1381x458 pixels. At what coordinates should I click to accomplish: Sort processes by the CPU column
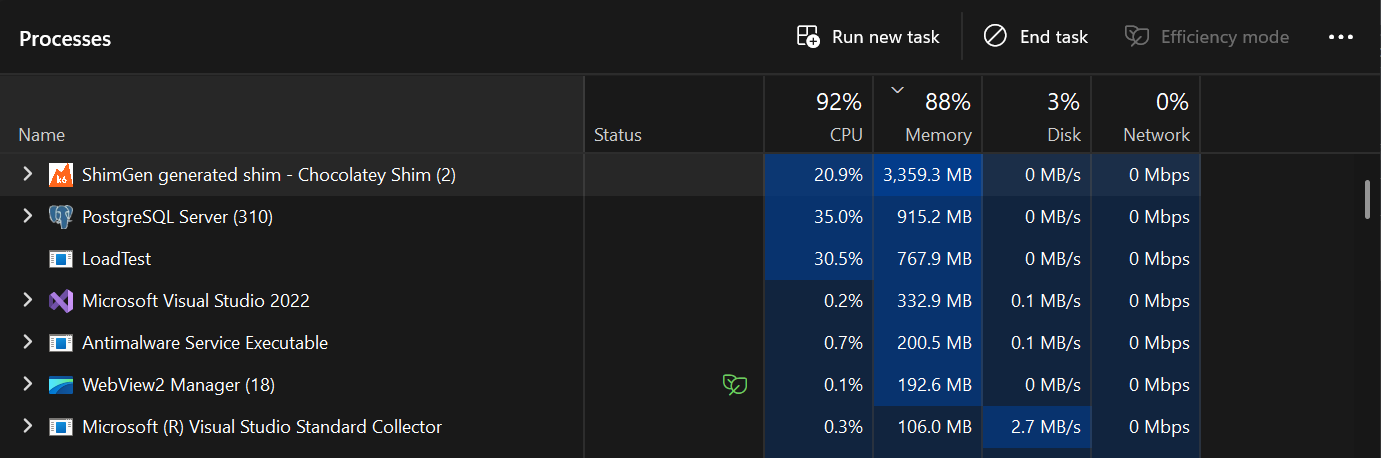click(x=818, y=114)
